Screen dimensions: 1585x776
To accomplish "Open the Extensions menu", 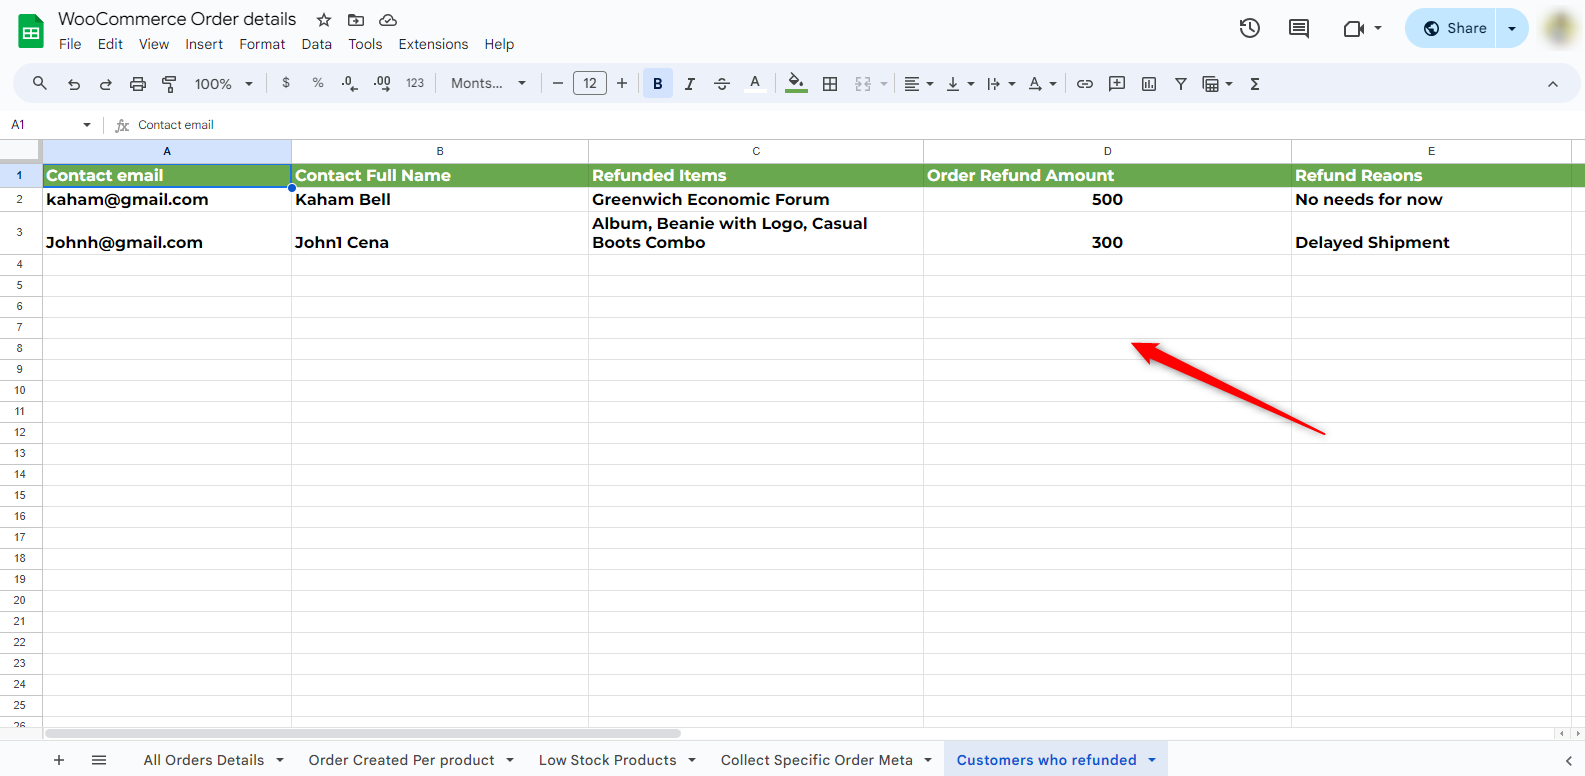I will point(433,44).
